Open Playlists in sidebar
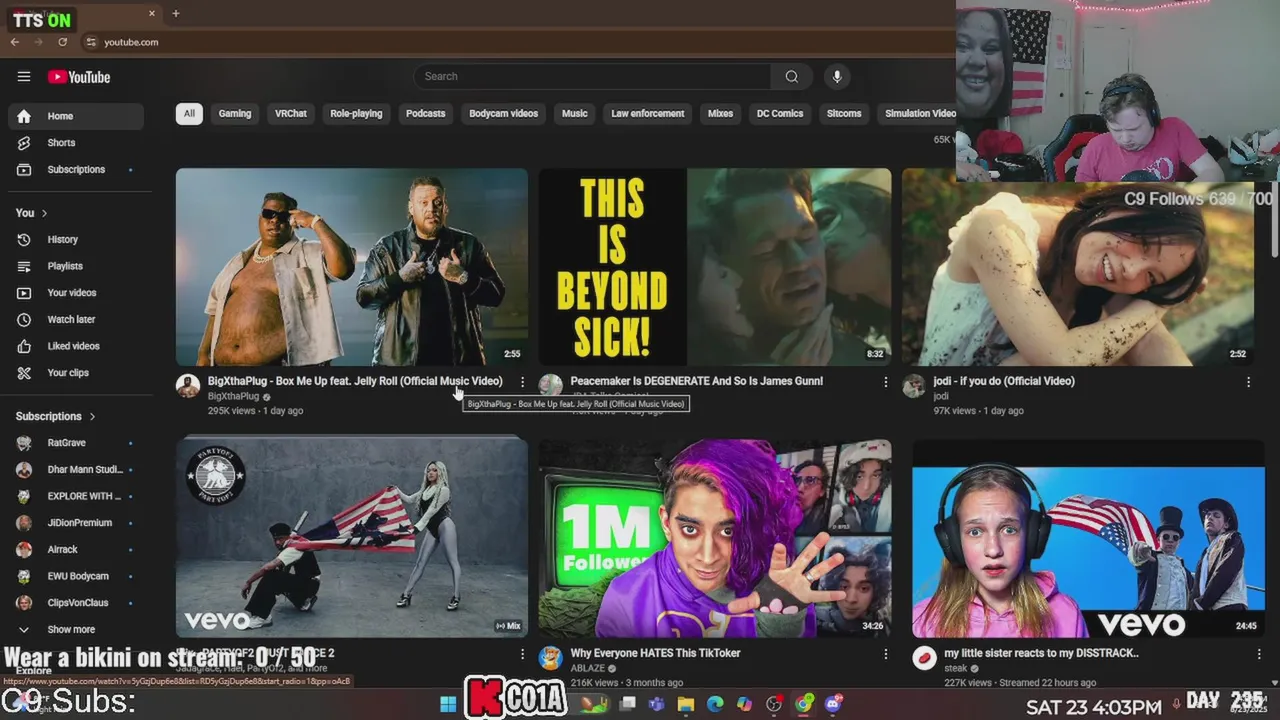The width and height of the screenshot is (1280, 720). pos(76,266)
